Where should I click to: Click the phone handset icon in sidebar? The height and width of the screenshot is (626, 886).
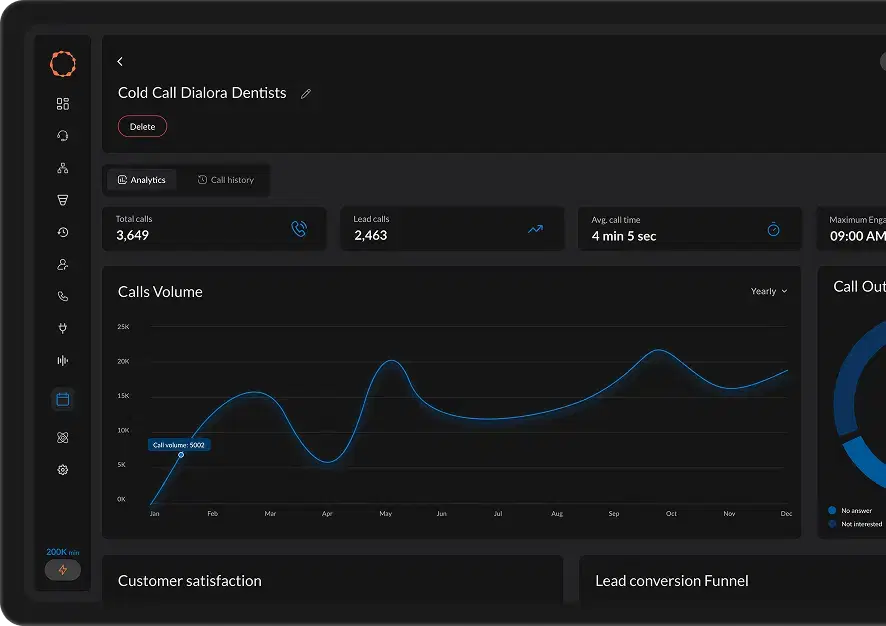coord(63,297)
